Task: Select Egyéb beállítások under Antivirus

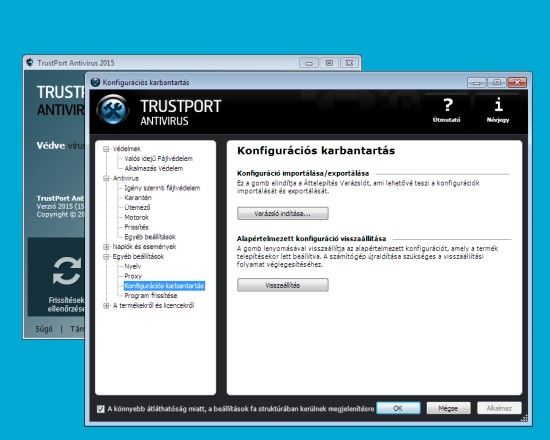Action: pos(150,237)
